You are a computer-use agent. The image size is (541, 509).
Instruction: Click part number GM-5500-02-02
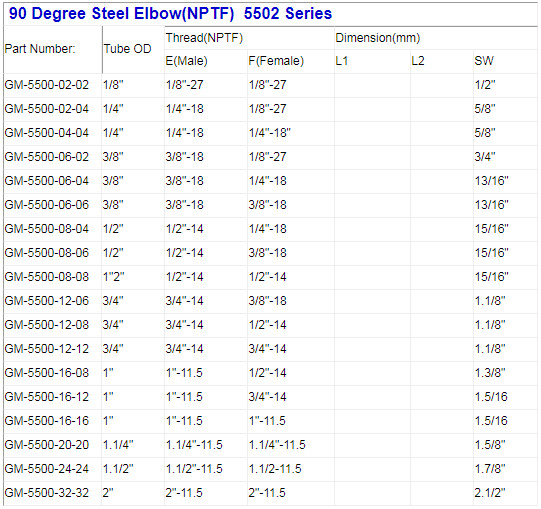point(47,85)
